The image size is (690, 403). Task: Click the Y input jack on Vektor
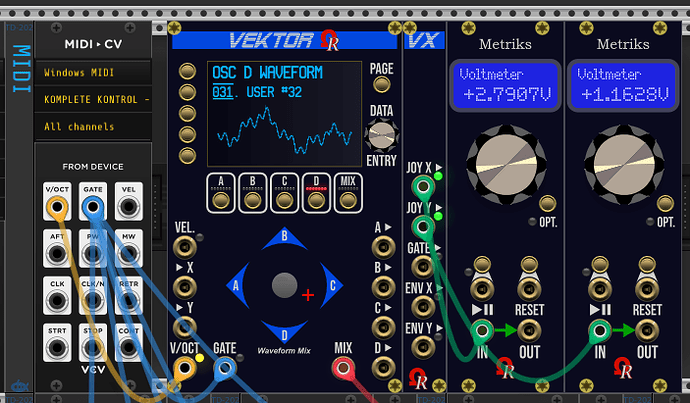pyautogui.click(x=184, y=327)
